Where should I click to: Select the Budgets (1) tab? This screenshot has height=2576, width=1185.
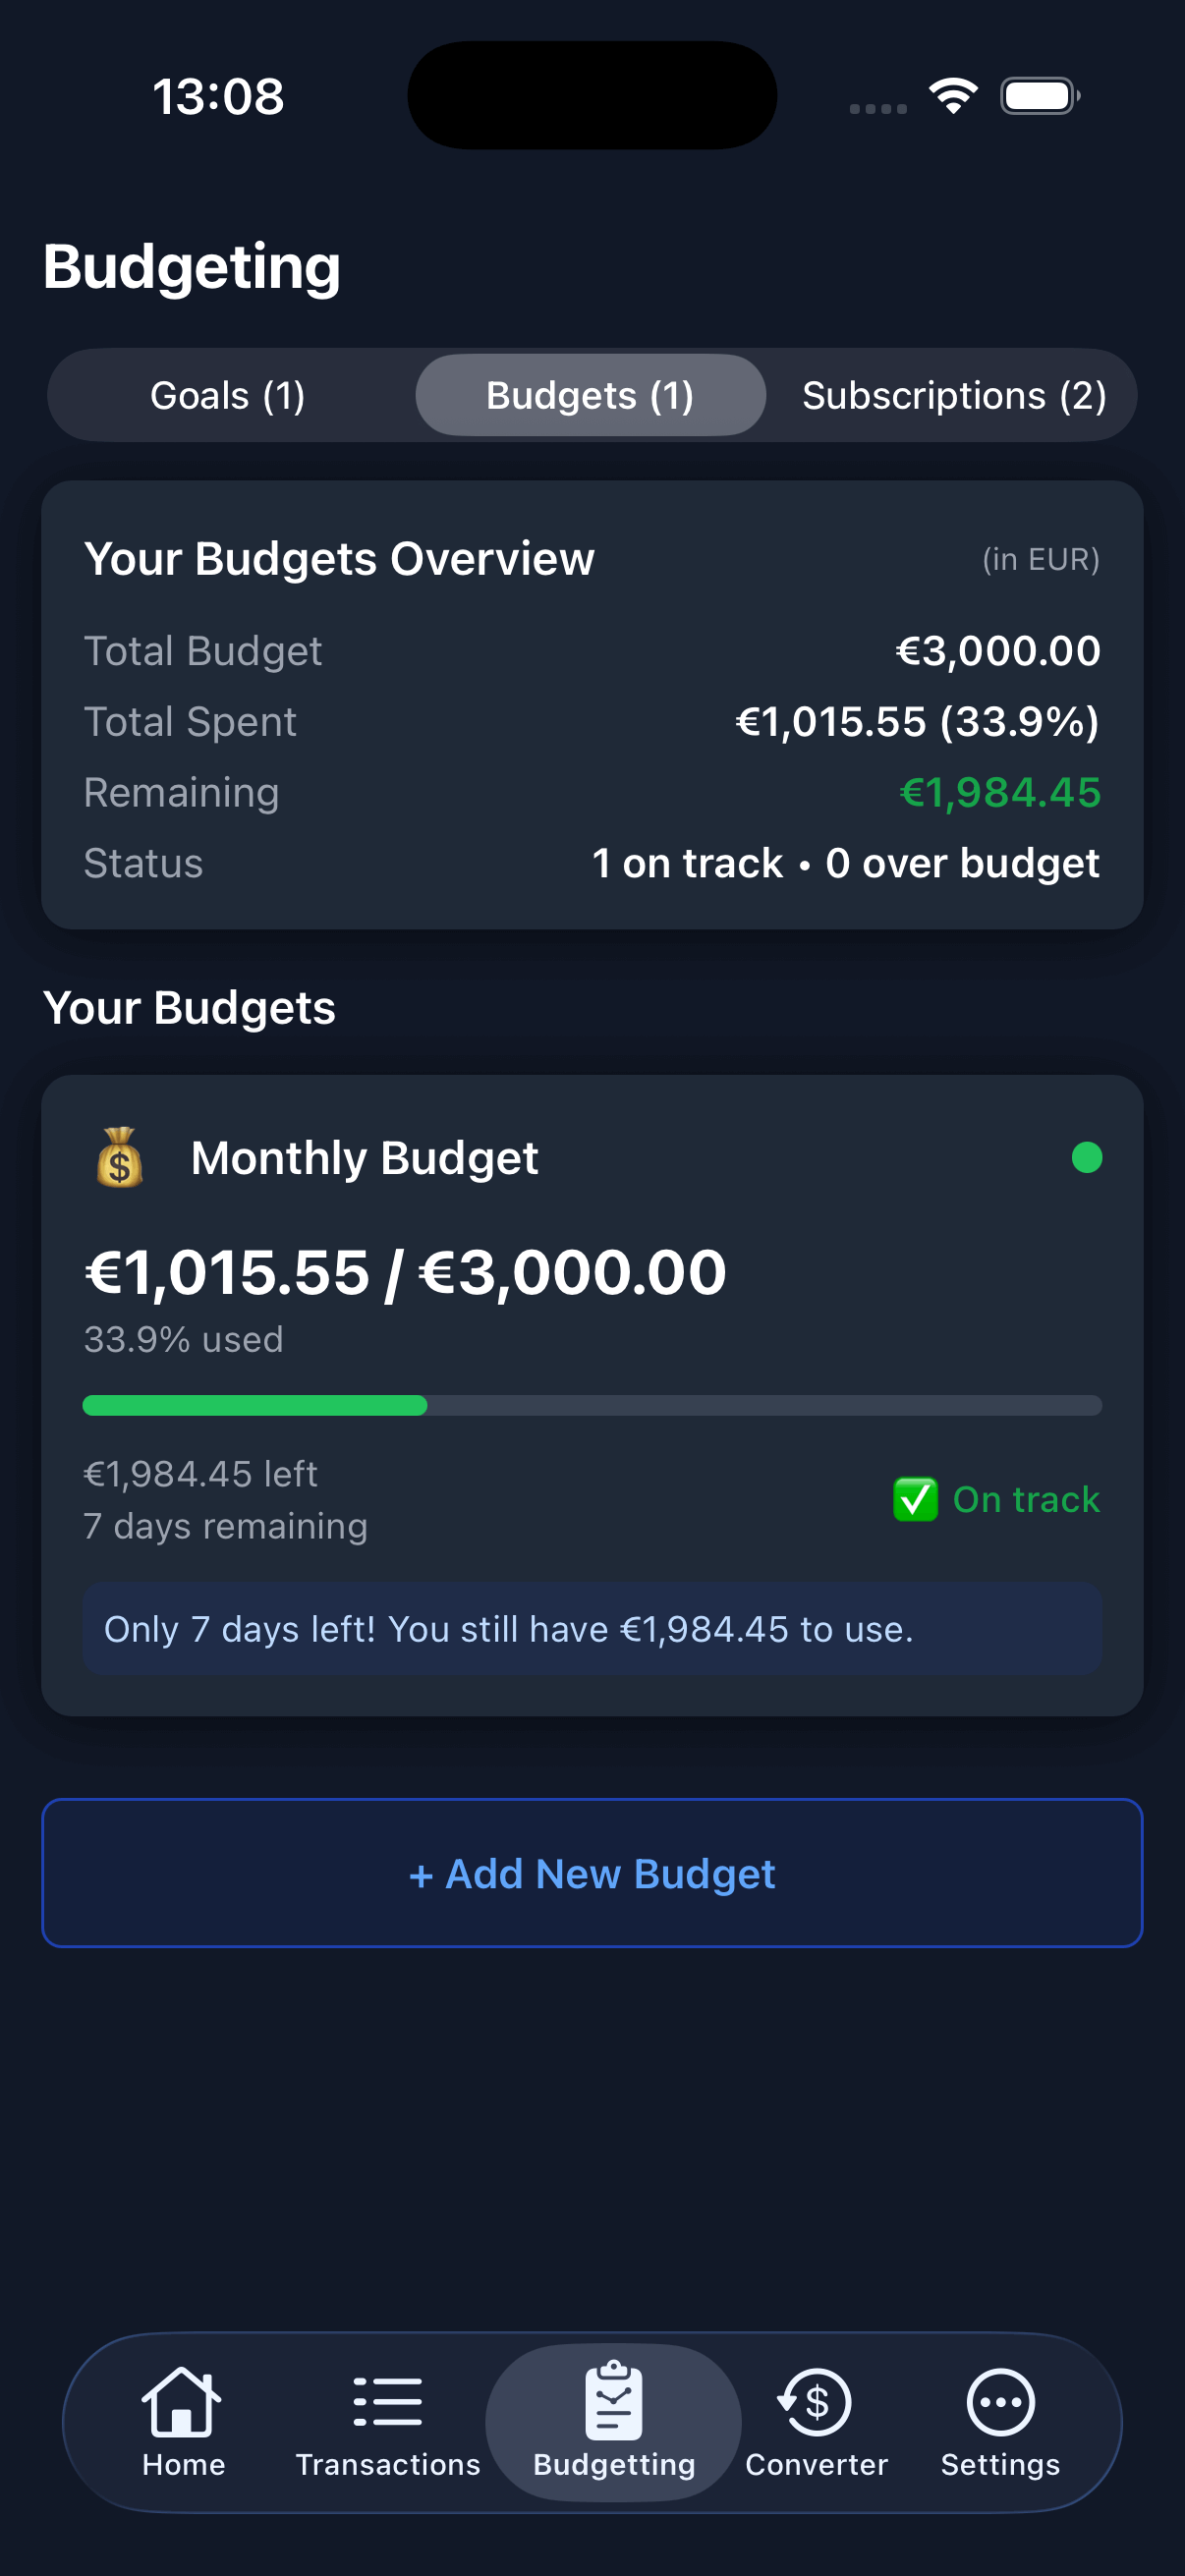click(x=590, y=396)
